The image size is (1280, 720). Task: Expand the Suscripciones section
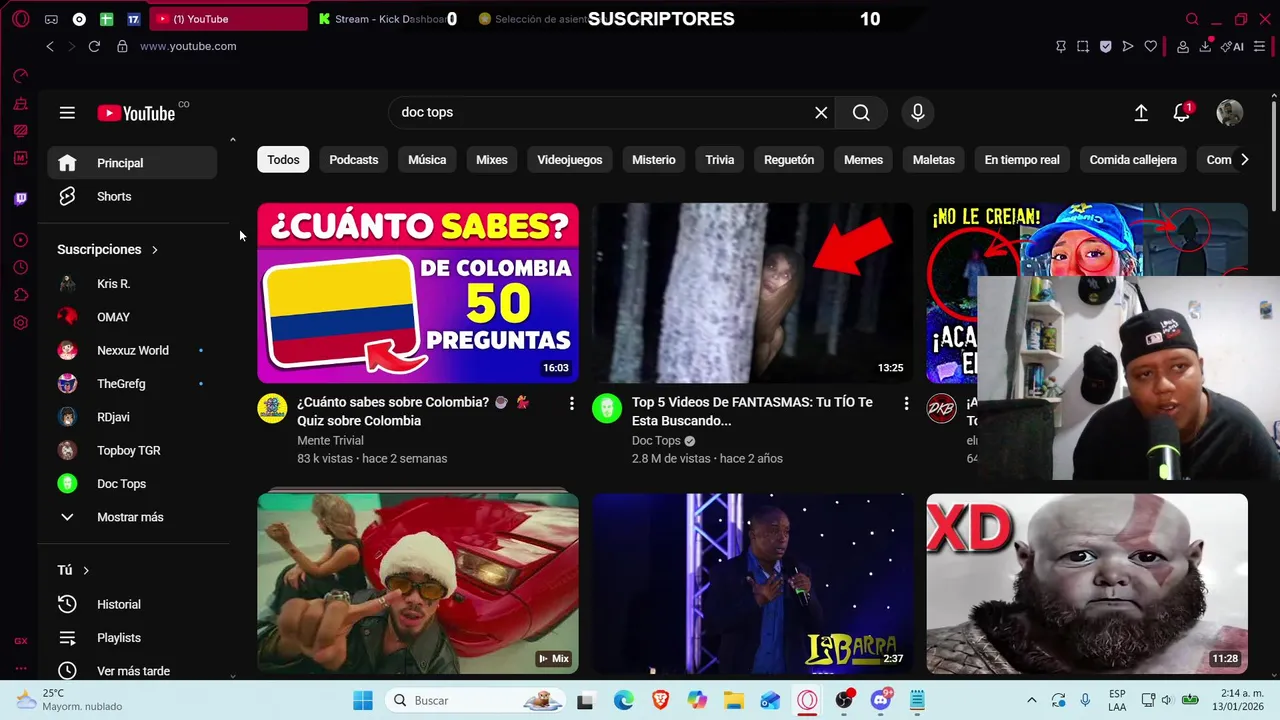(x=108, y=249)
